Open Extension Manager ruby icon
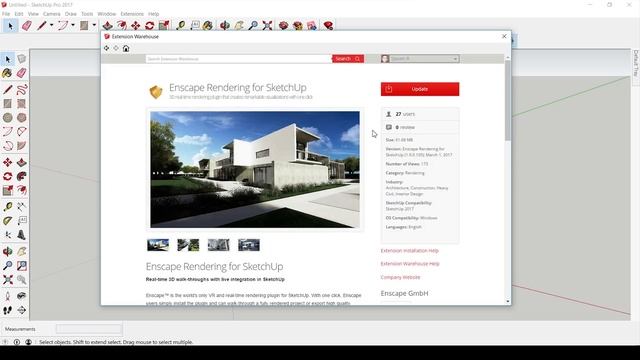Screen dimensions: 640x360 328,25
